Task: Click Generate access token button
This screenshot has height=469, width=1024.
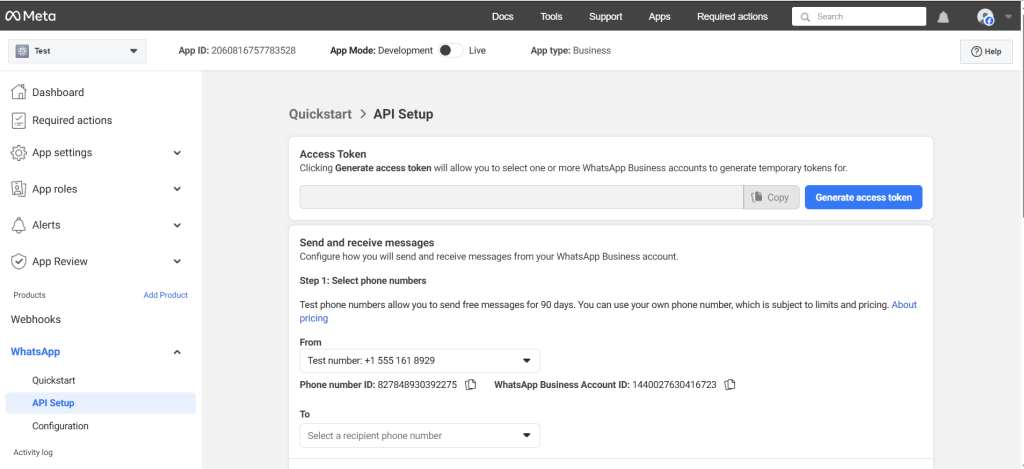Action: click(863, 197)
